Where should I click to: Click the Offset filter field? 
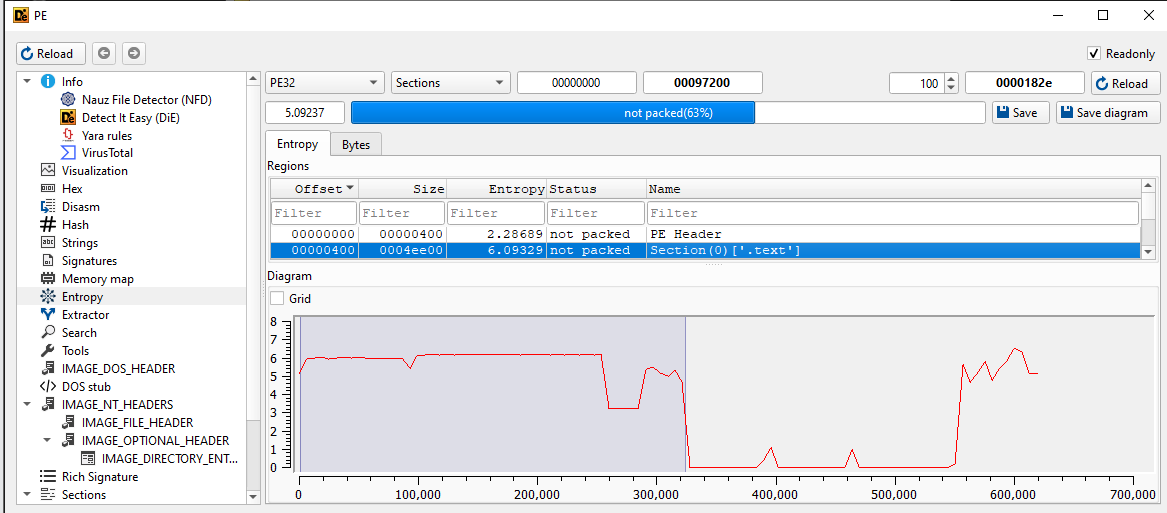pos(314,213)
